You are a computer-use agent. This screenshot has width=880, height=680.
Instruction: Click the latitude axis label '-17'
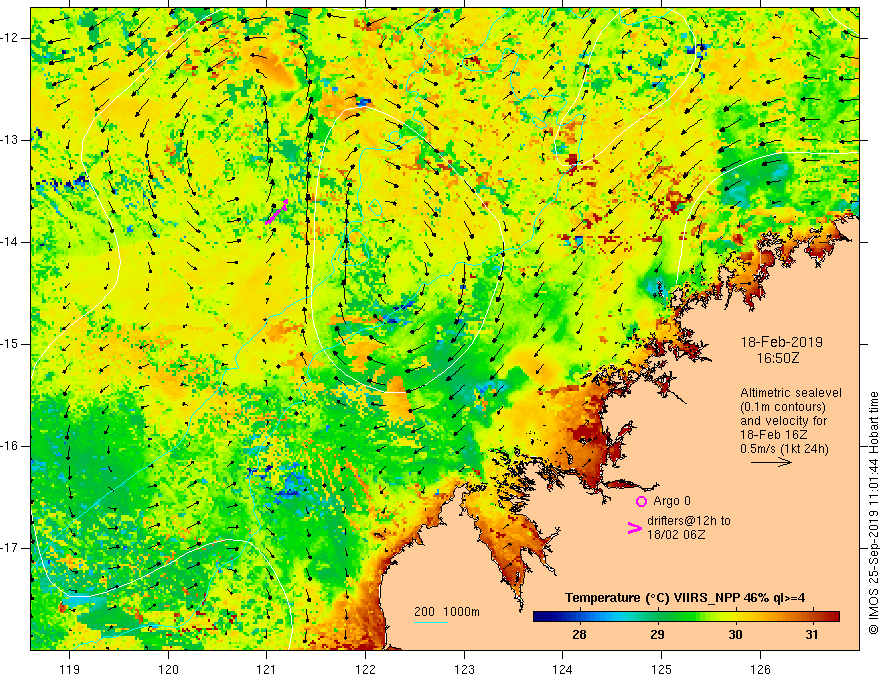tap(11, 548)
